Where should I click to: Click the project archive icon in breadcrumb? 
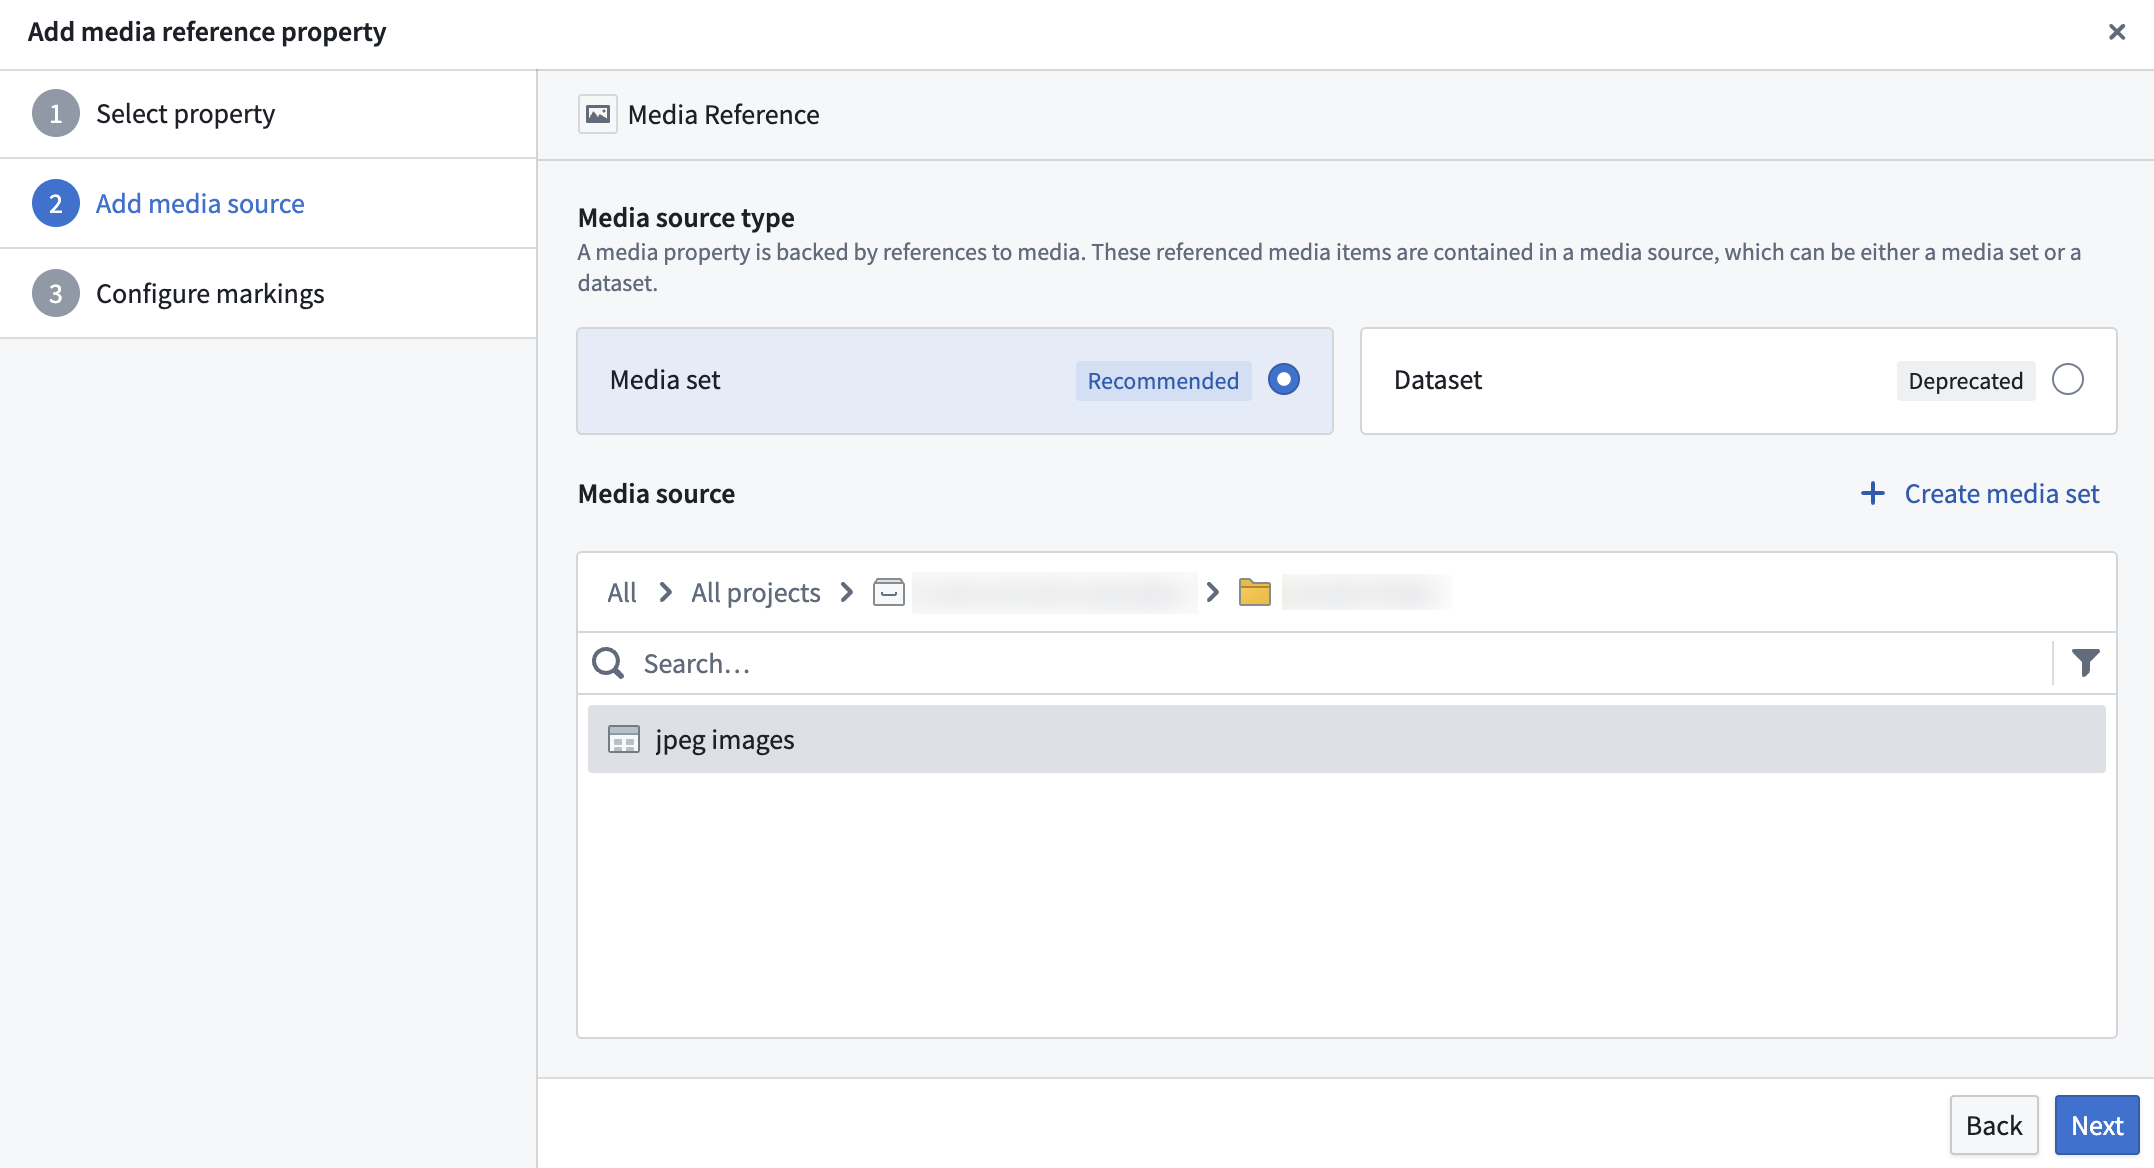889,592
